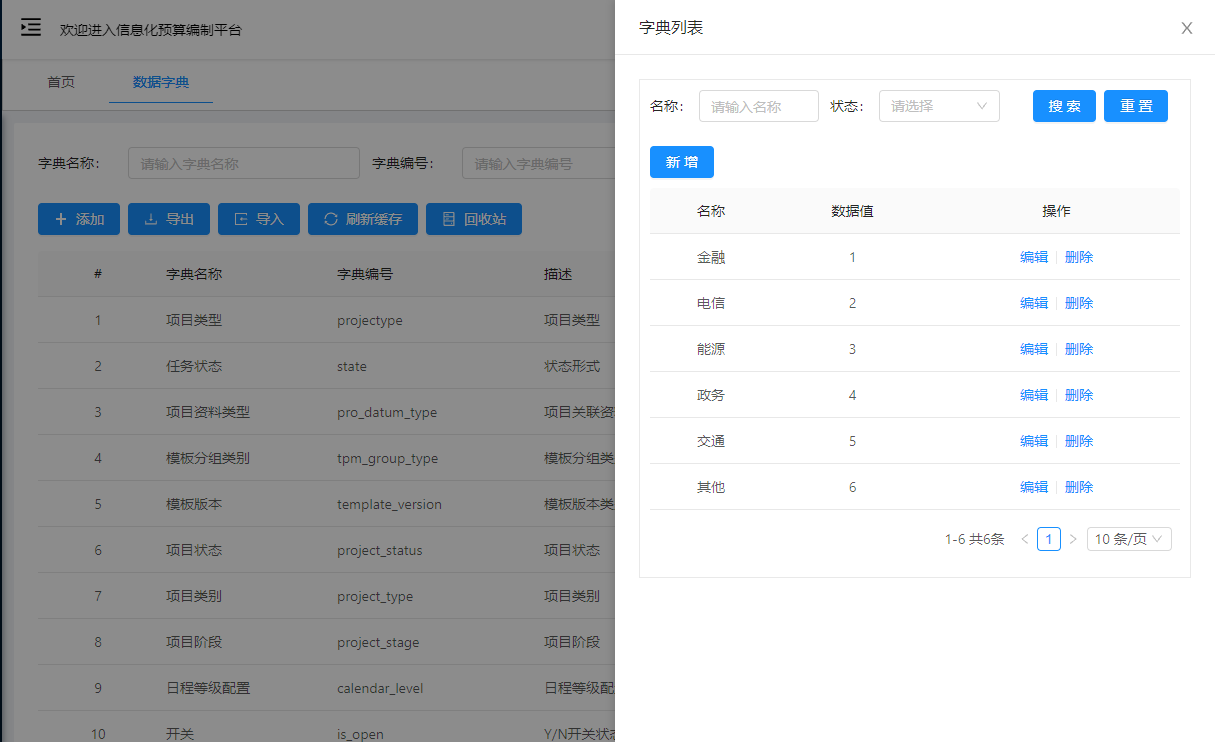Image resolution: width=1215 pixels, height=742 pixels.
Task: Go to previous page arrow
Action: click(x=1025, y=539)
